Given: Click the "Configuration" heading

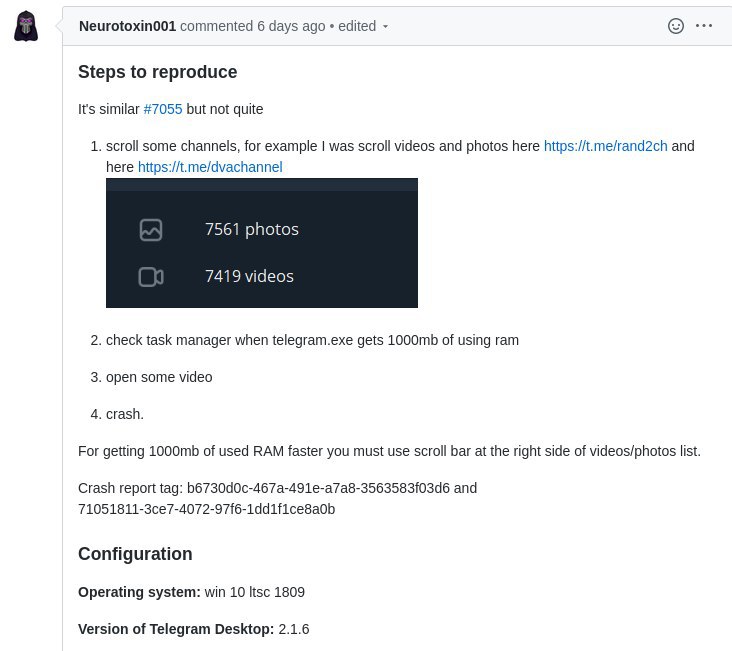Looking at the screenshot, I should 135,554.
